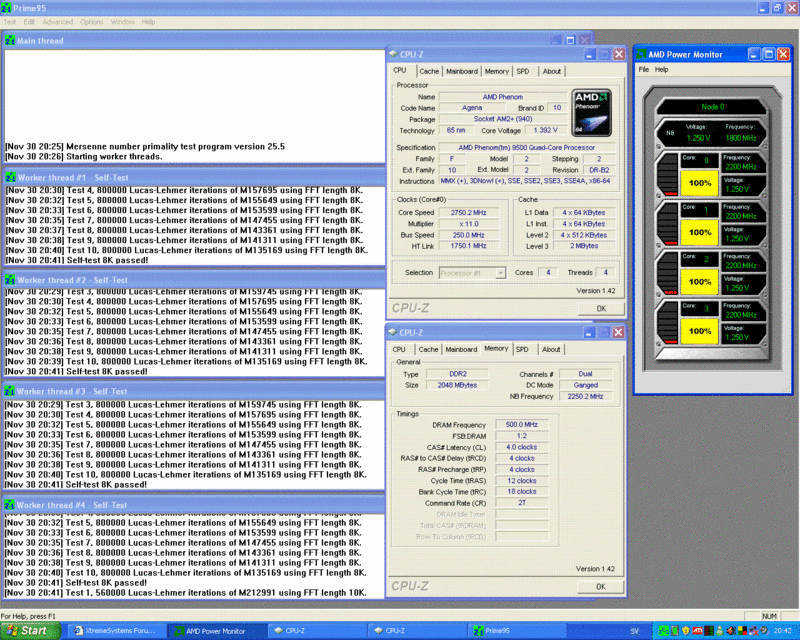Click the Core 1 load bar gauge
This screenshot has width=800, height=640.
[x=667, y=224]
